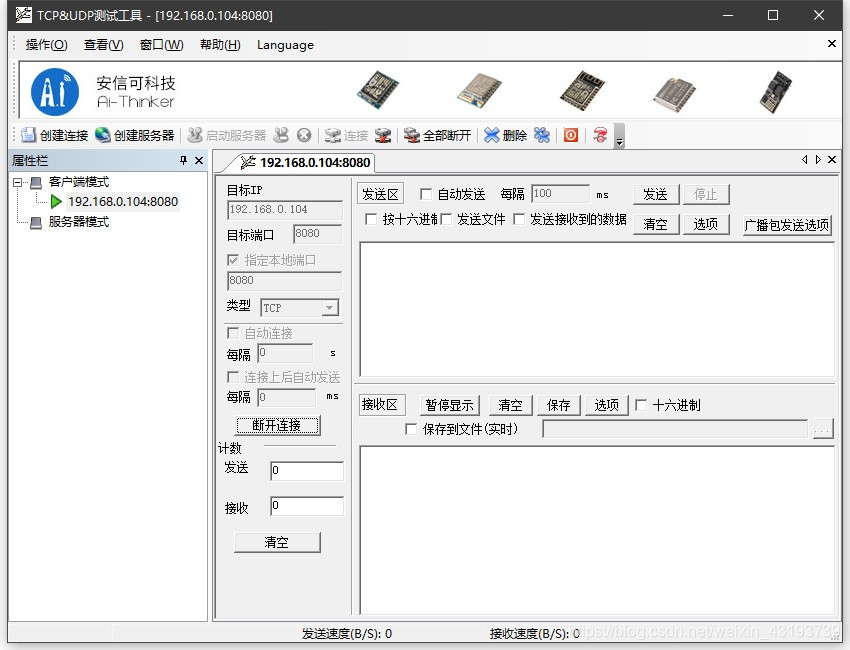
Task: Click the second module image in banner
Action: point(479,90)
